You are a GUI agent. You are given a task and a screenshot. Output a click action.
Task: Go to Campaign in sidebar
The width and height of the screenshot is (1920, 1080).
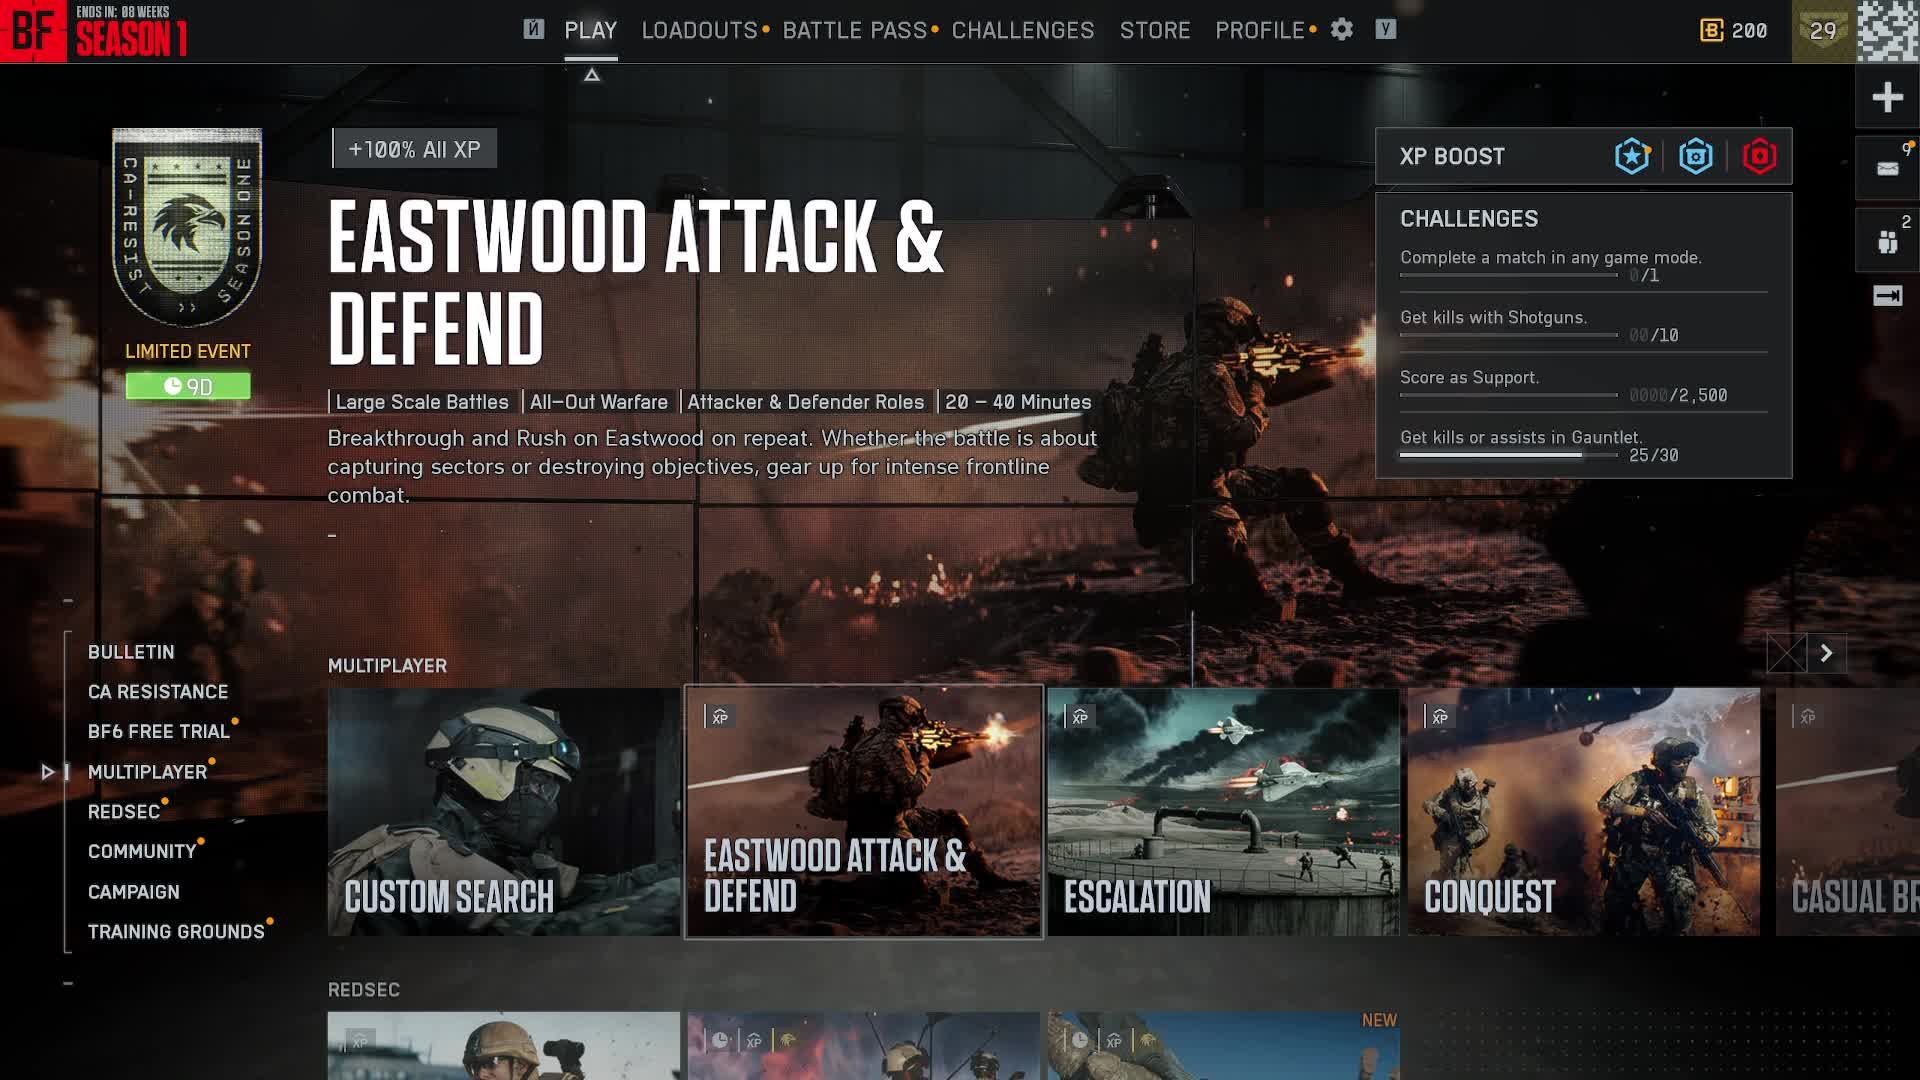pyautogui.click(x=133, y=892)
